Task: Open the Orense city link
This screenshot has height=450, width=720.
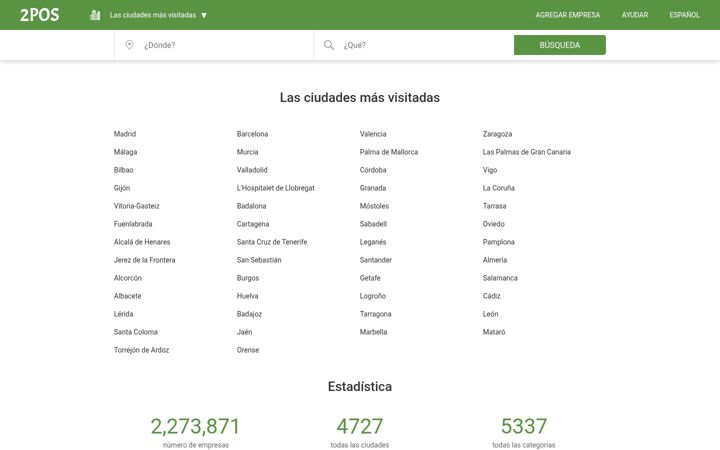Action: click(x=248, y=350)
